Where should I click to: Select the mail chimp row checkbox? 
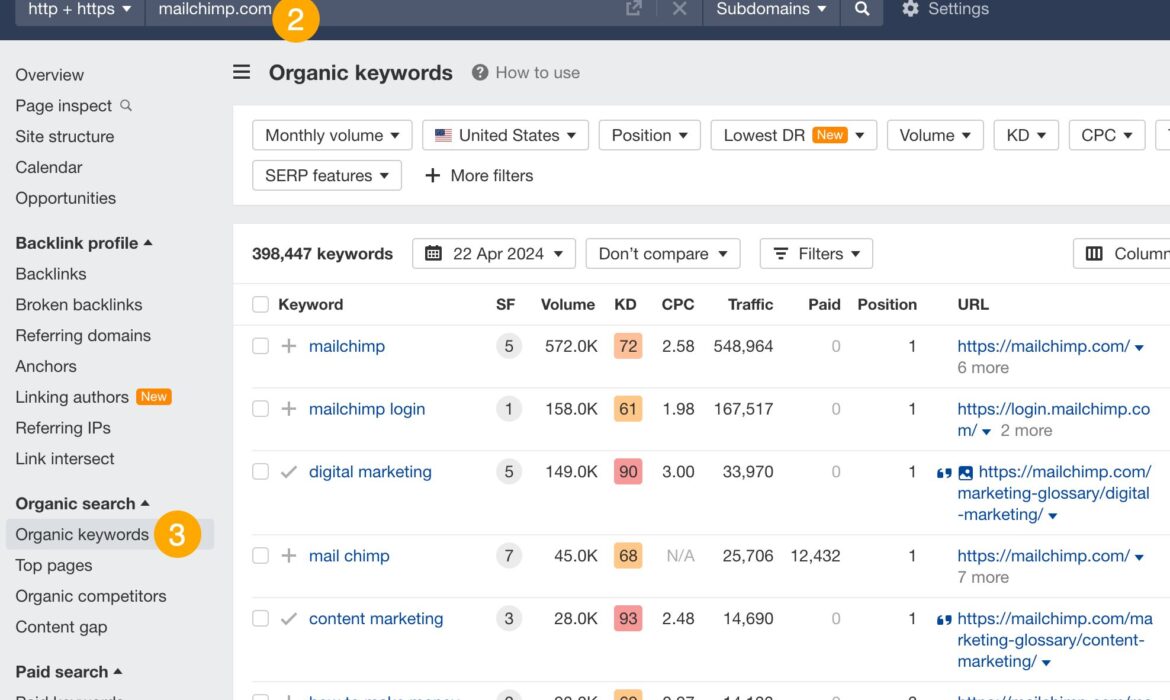260,555
